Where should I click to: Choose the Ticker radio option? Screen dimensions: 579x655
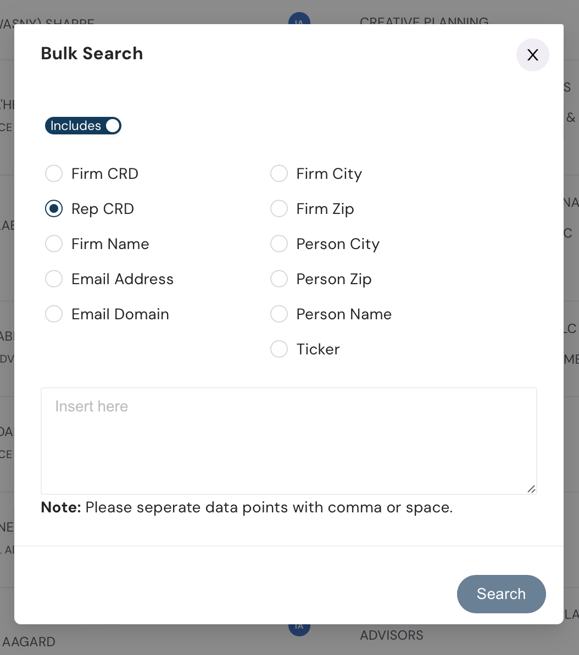(x=279, y=349)
